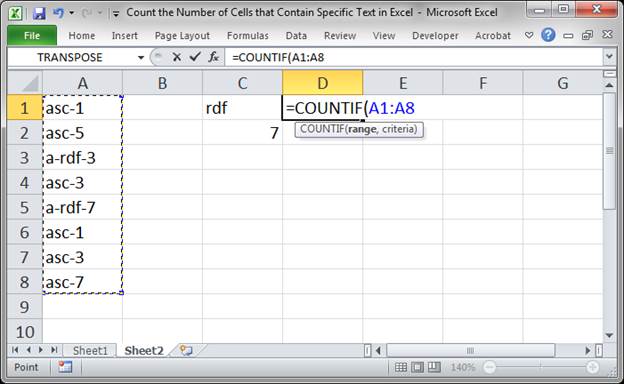Click the 140% zoom level
The height and width of the screenshot is (384, 624).
(x=462, y=367)
